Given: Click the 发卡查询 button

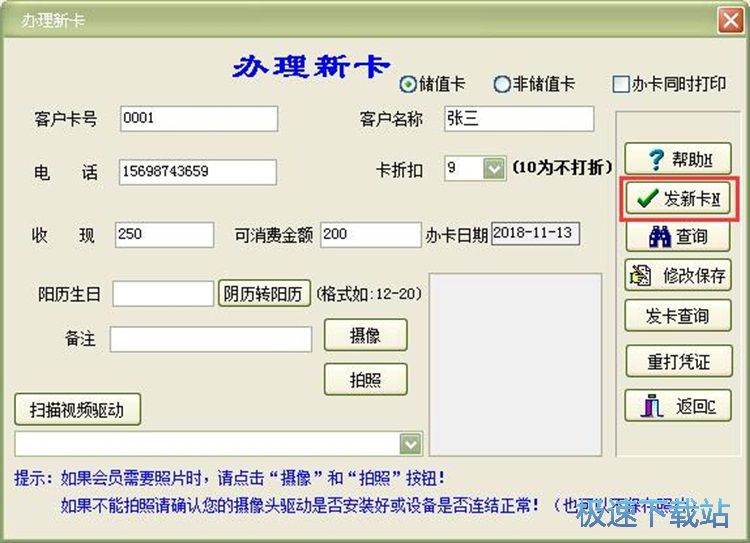Looking at the screenshot, I should (678, 316).
